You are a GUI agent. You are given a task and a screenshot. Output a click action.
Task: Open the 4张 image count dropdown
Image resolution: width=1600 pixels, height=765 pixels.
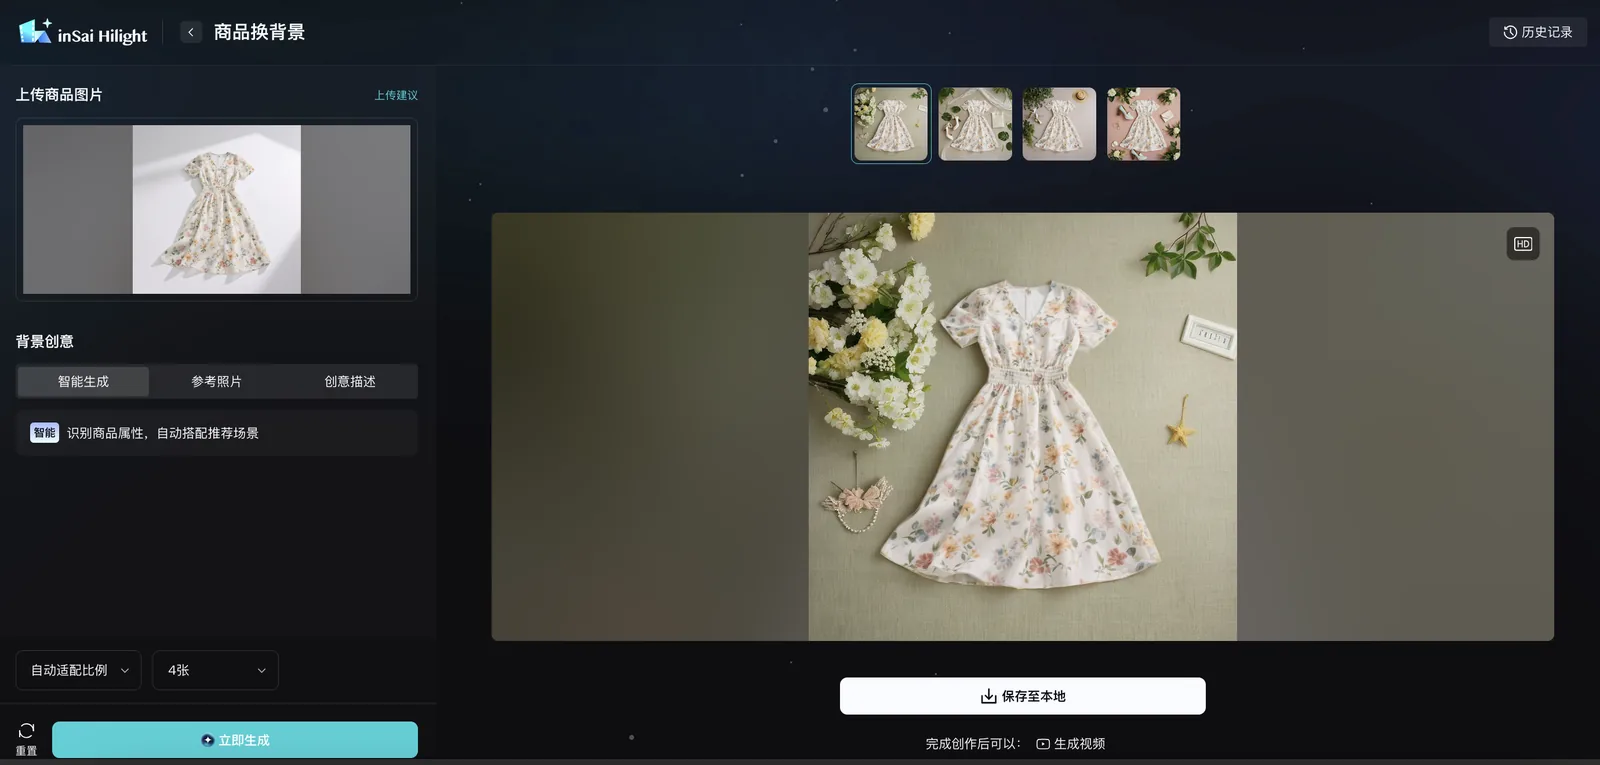click(215, 670)
